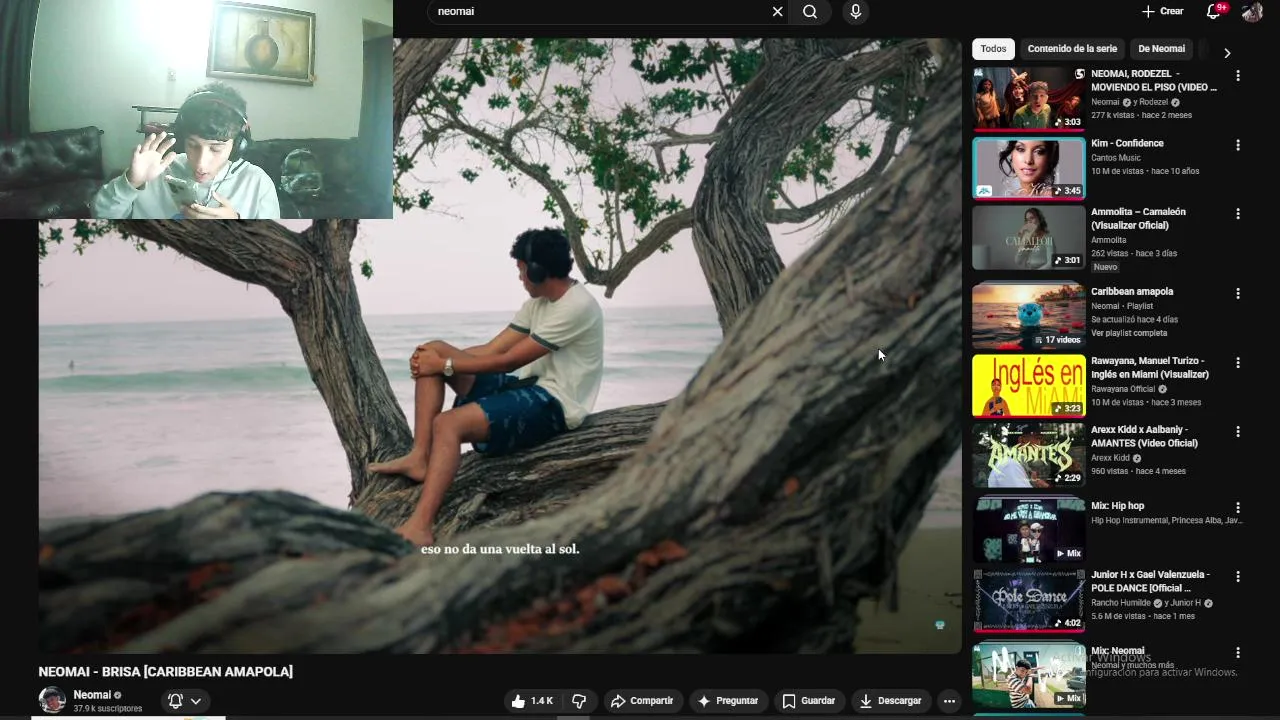
Task: Open Arexx Kidd AMANTES thumbnail
Action: (x=1028, y=455)
